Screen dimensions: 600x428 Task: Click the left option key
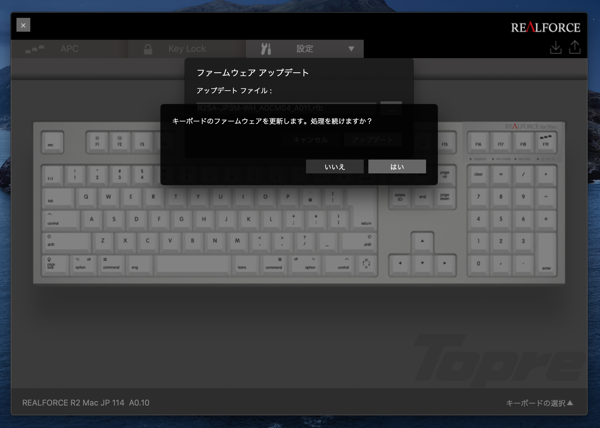coord(83,264)
